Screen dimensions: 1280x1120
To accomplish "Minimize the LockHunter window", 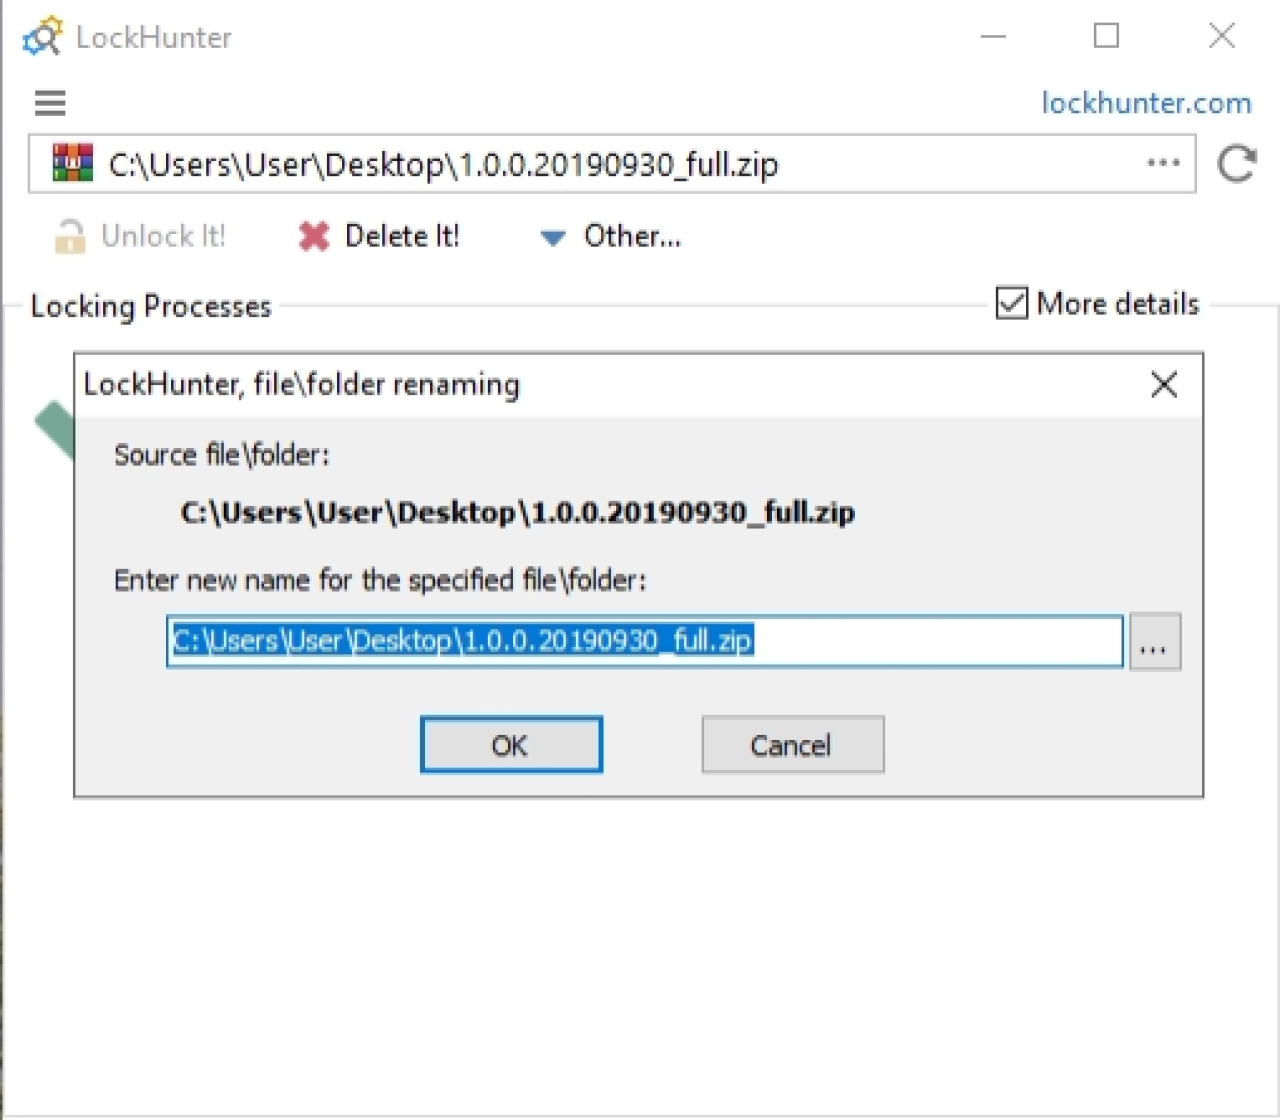I will coord(993,37).
